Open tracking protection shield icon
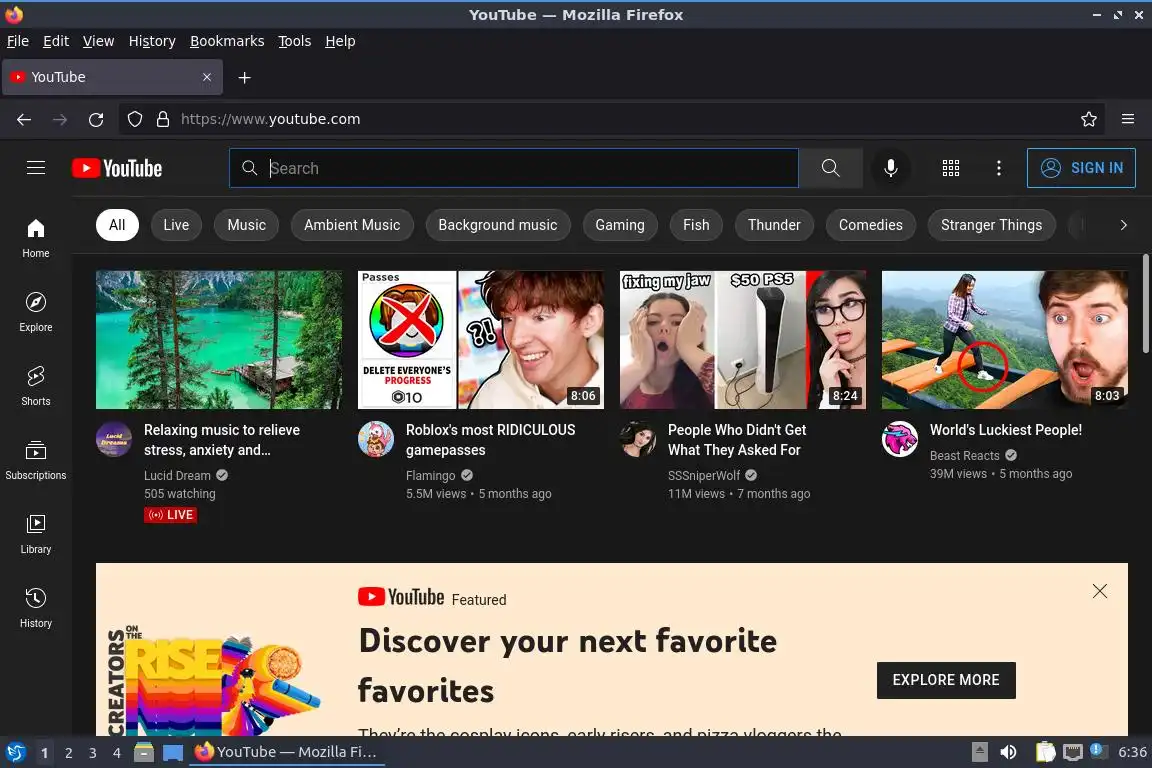 [x=135, y=119]
